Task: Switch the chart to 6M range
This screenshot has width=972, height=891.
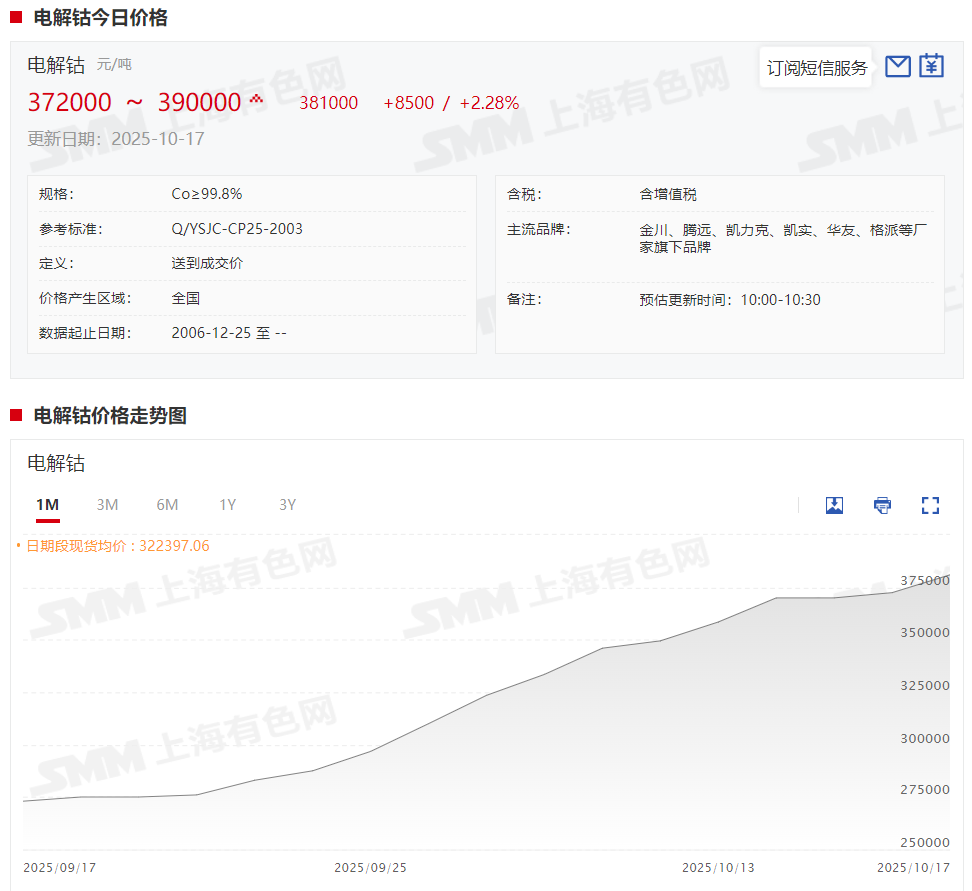Action: [x=167, y=505]
